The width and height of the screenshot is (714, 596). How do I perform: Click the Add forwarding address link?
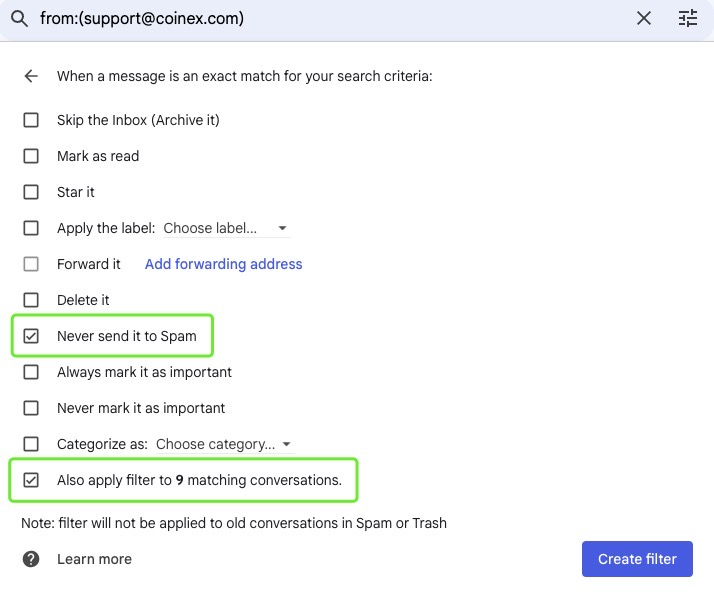click(x=223, y=264)
